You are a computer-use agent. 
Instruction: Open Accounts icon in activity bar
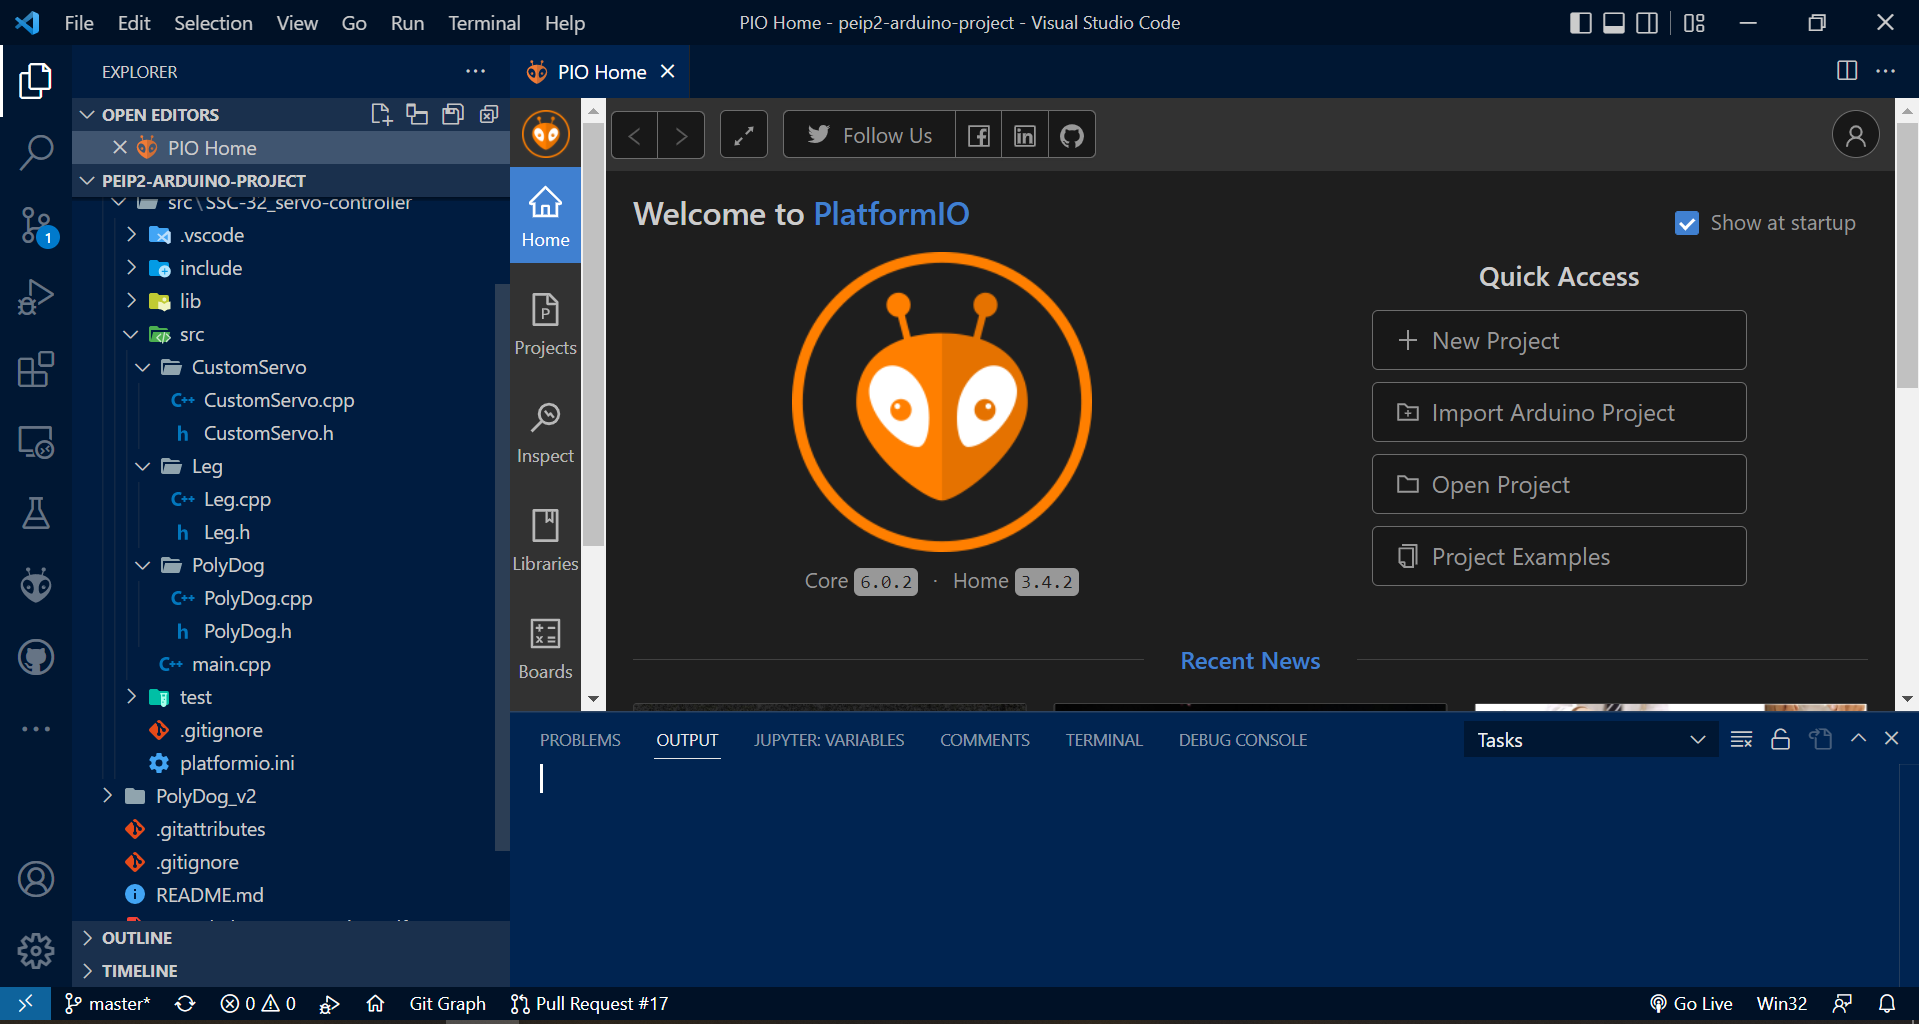[x=36, y=879]
